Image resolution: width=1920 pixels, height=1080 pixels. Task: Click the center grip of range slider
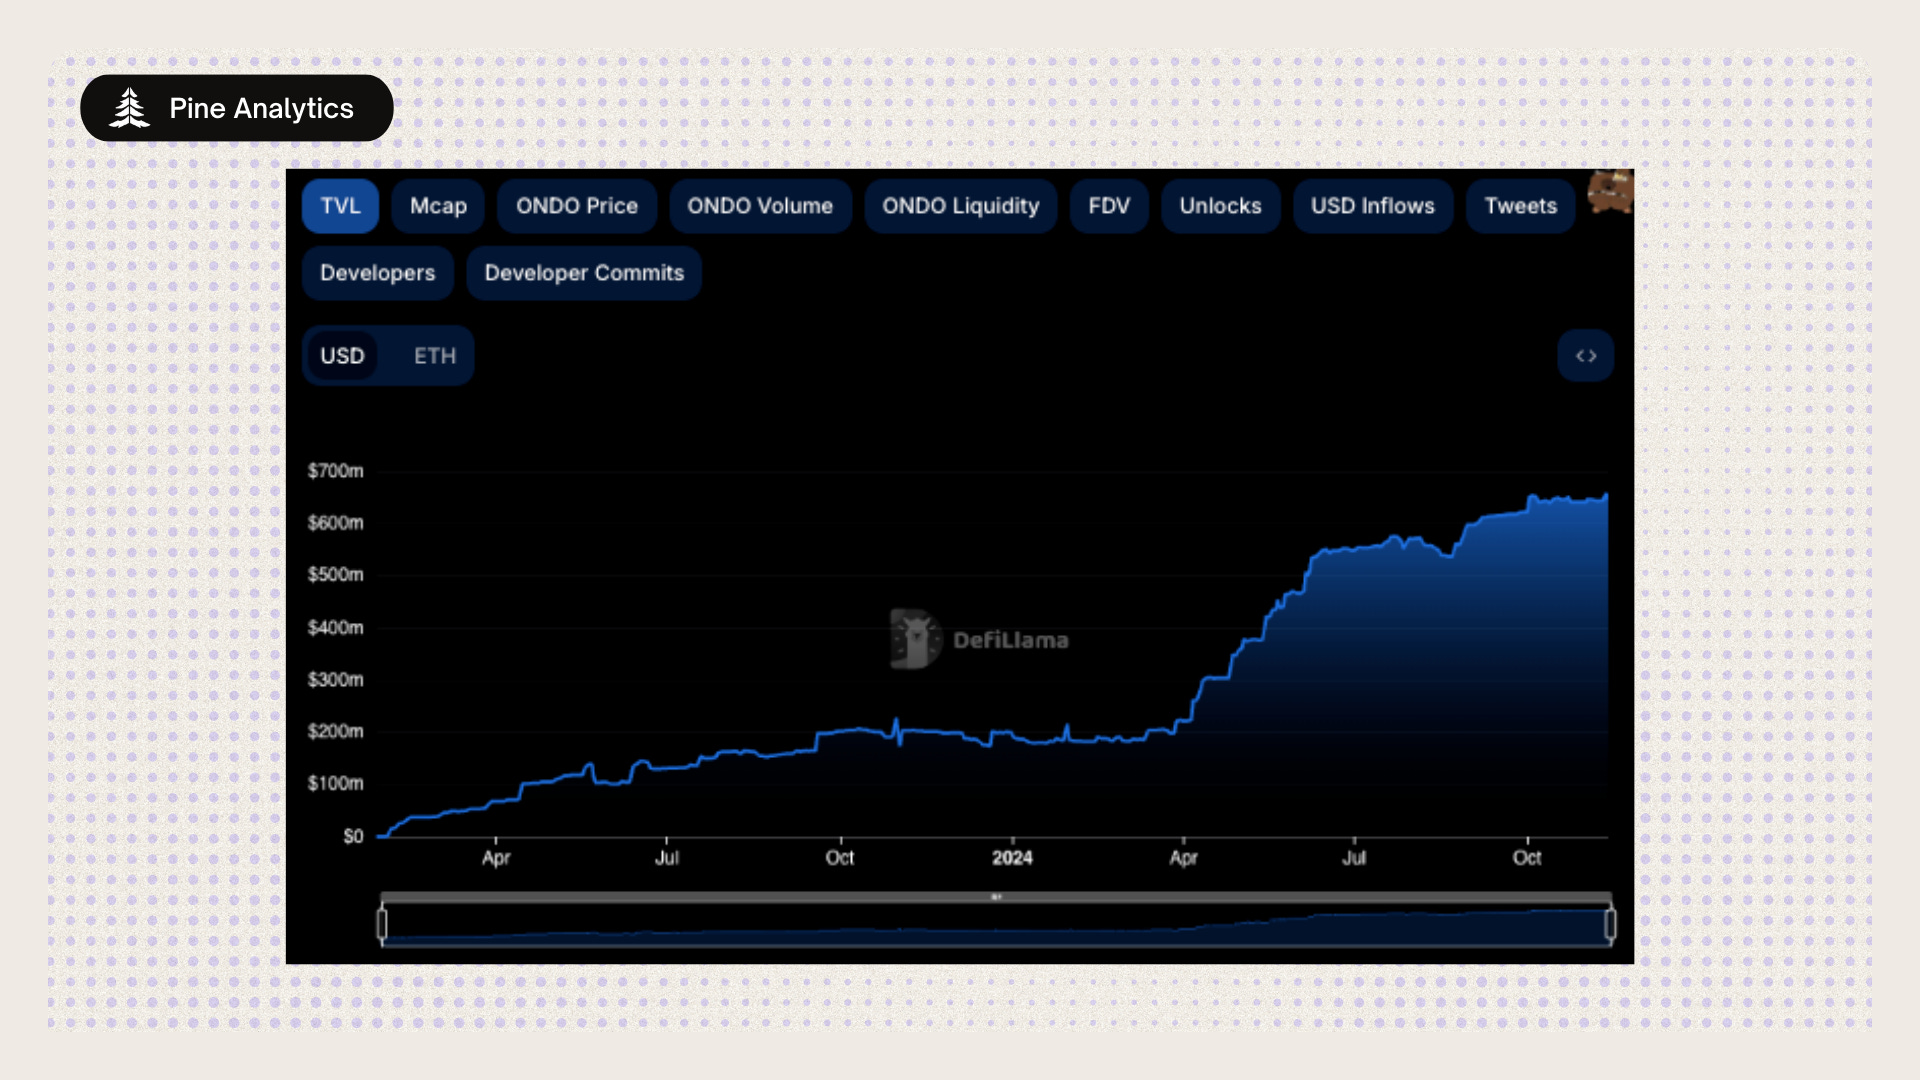pyautogui.click(x=996, y=897)
